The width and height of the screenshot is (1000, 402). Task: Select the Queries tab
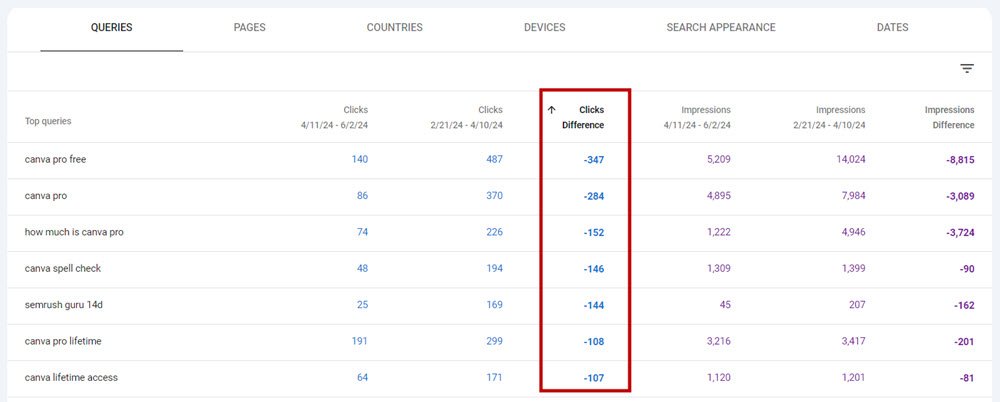[111, 28]
